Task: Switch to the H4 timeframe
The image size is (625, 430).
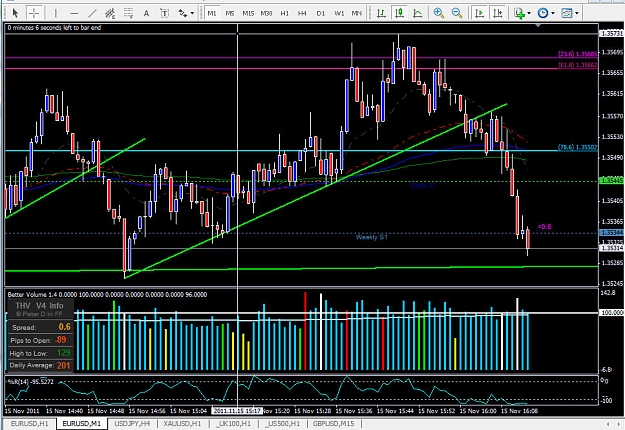Action: tap(302, 13)
